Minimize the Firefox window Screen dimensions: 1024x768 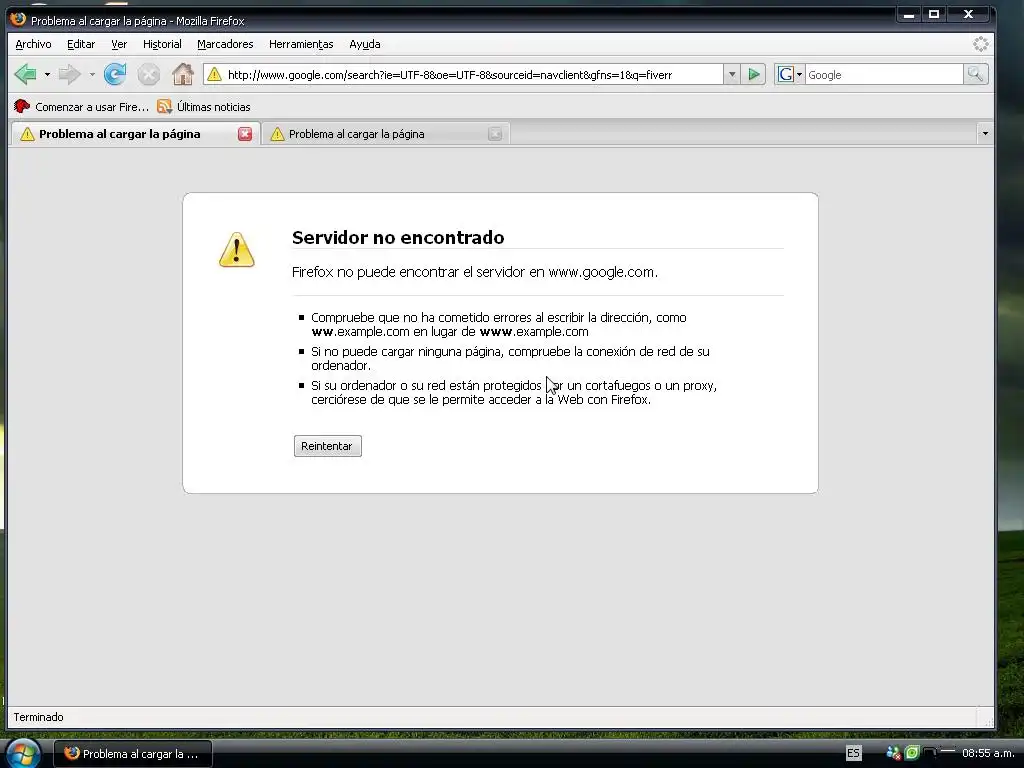(908, 14)
